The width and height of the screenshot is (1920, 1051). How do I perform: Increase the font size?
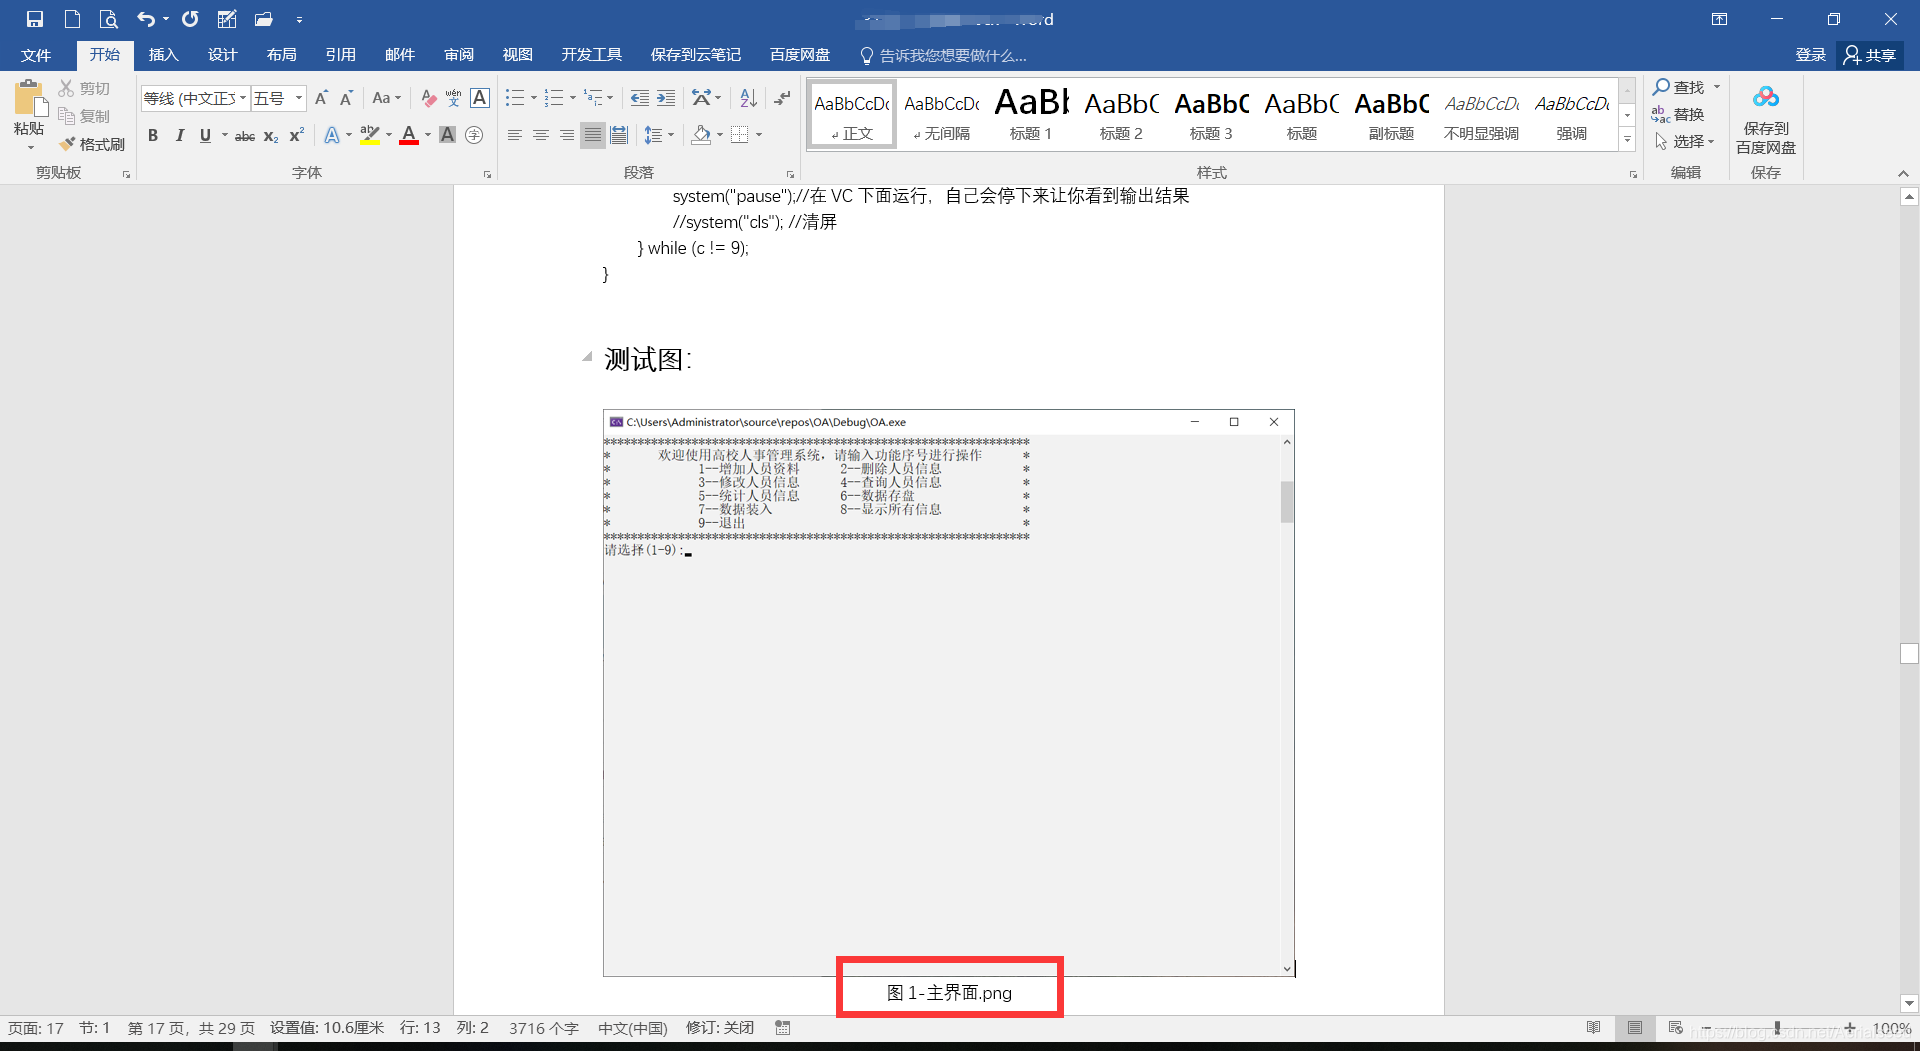321,98
